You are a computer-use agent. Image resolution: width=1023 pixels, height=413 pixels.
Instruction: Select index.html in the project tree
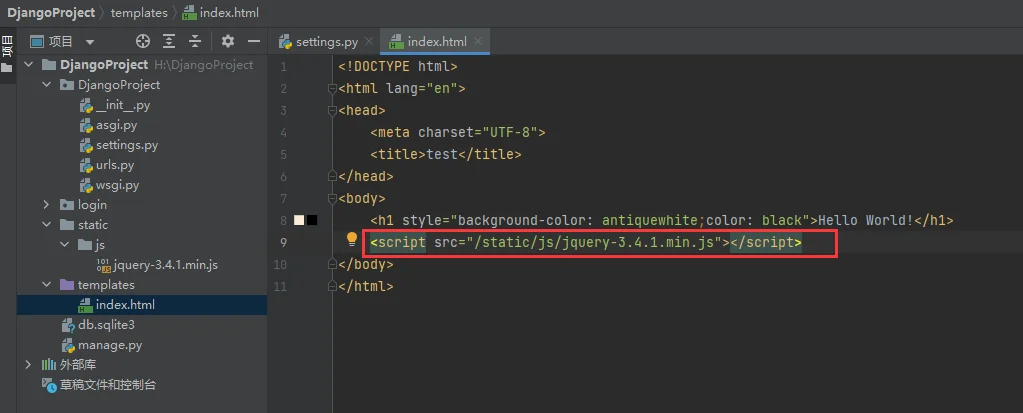(125, 305)
